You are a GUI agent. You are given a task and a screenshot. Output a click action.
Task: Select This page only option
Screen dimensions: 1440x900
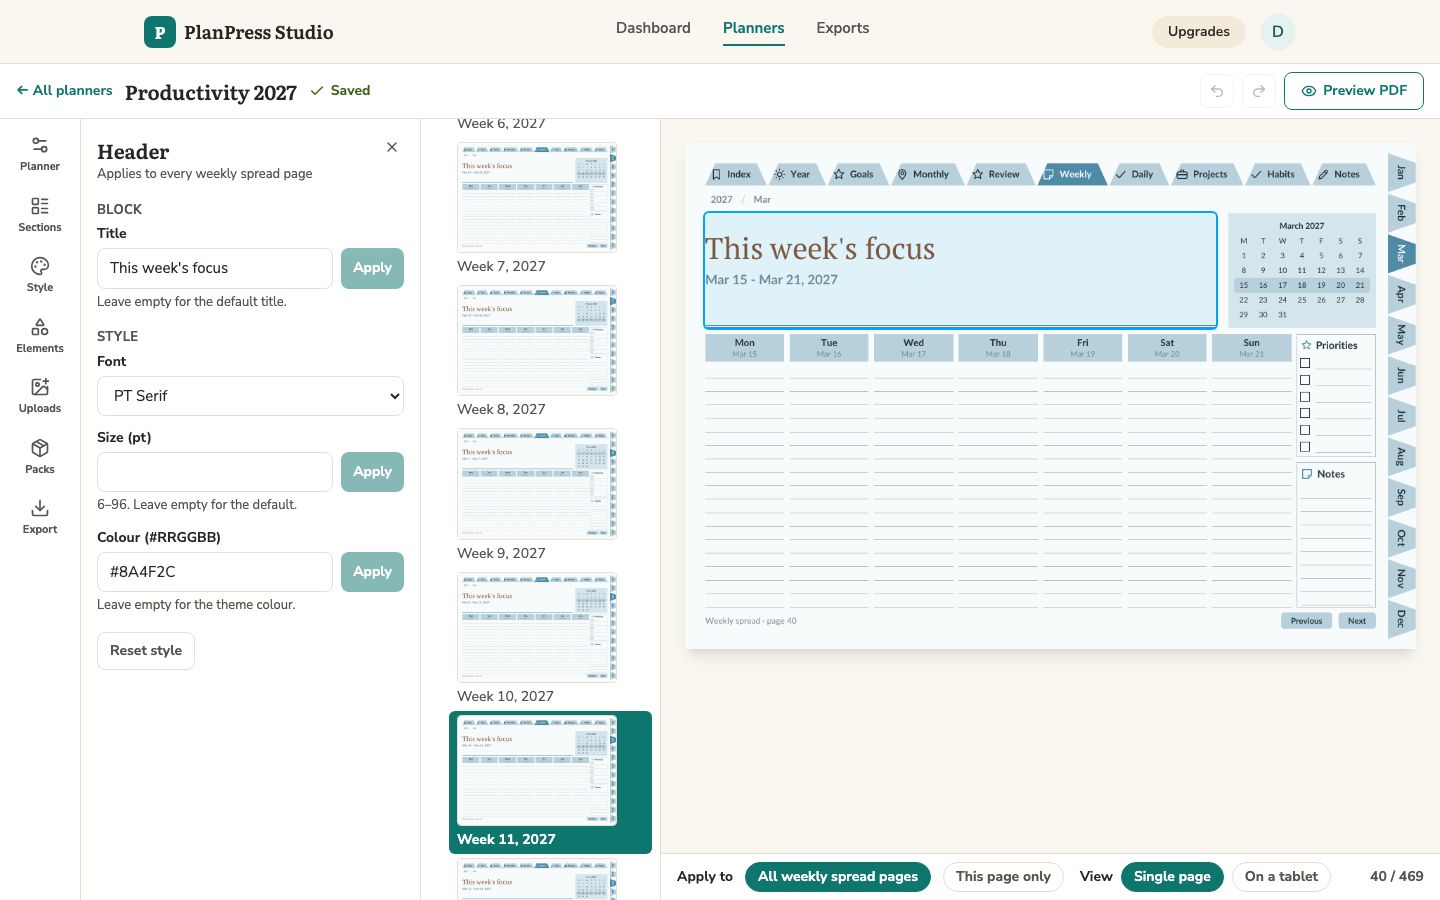click(1003, 877)
